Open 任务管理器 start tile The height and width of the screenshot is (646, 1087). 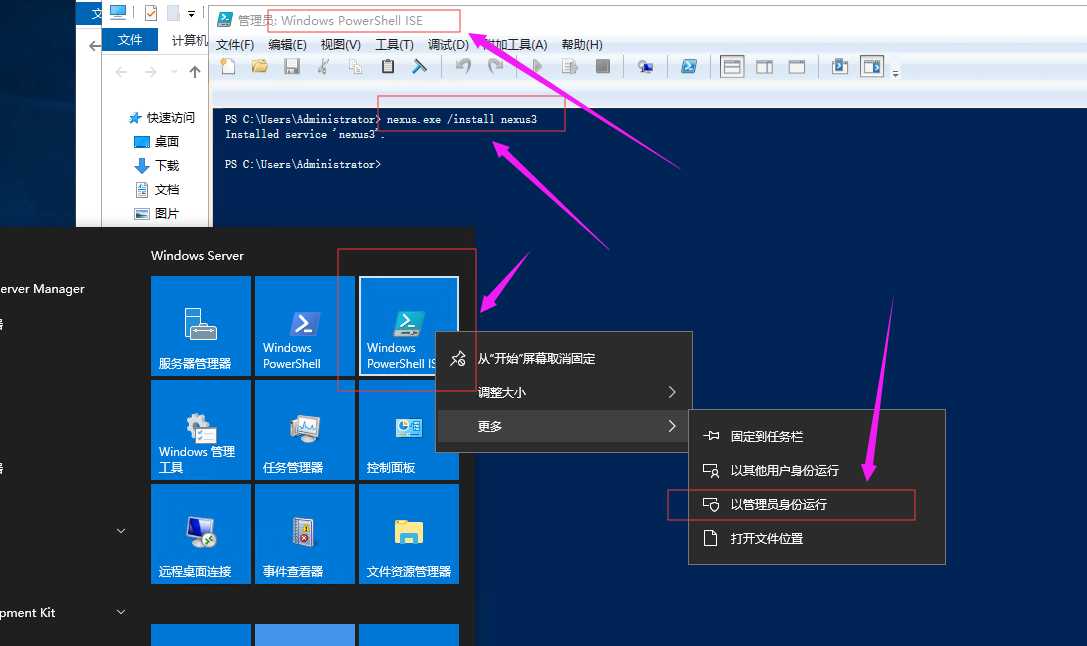coord(305,430)
